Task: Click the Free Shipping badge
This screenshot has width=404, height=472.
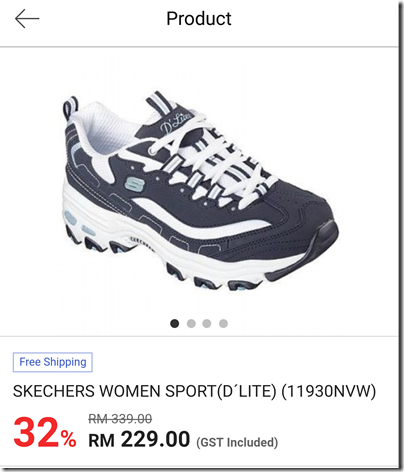Action: click(x=53, y=362)
